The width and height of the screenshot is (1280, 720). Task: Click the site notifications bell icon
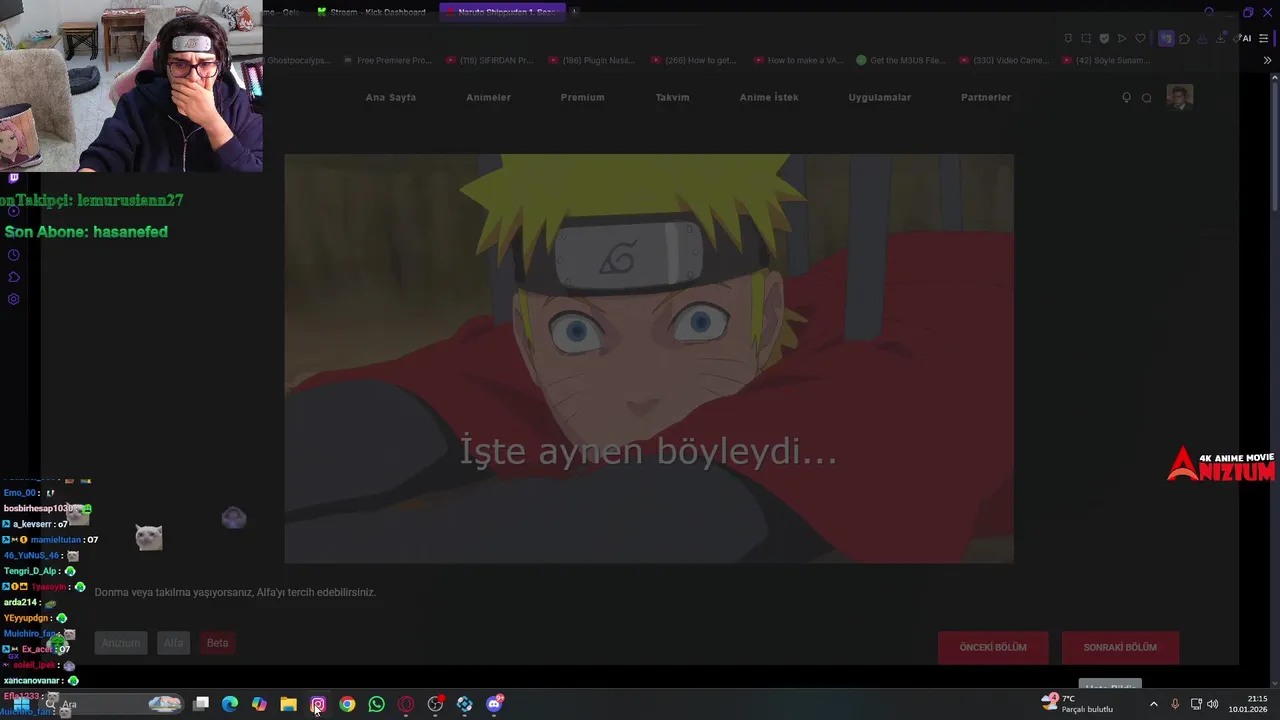[1126, 97]
